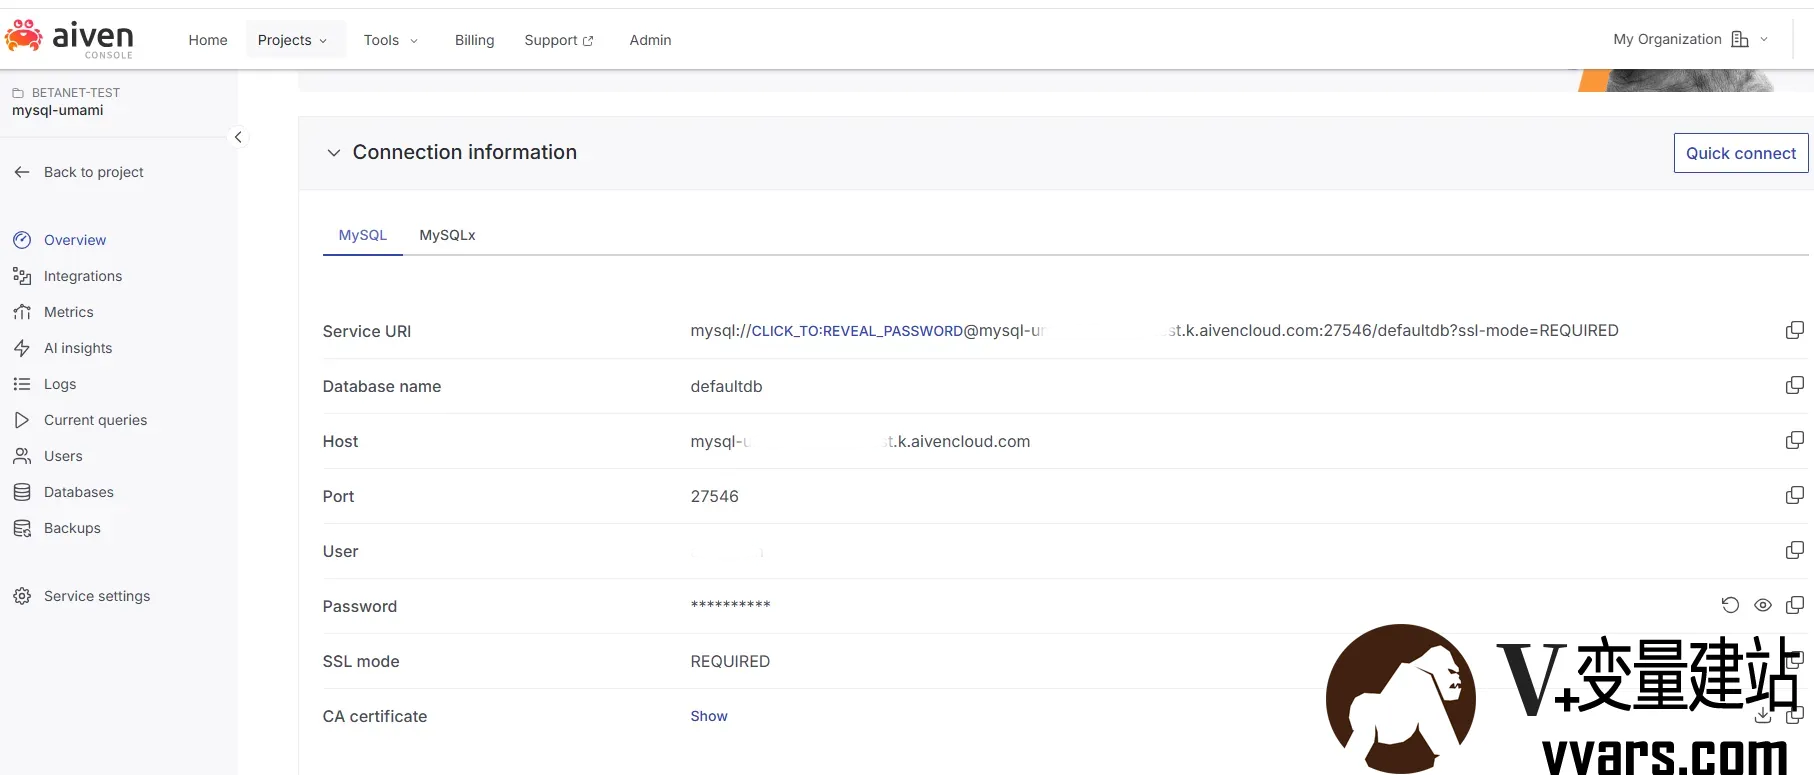Screen dimensions: 1814x775
Task: Go to the Home page
Action: pyautogui.click(x=208, y=40)
